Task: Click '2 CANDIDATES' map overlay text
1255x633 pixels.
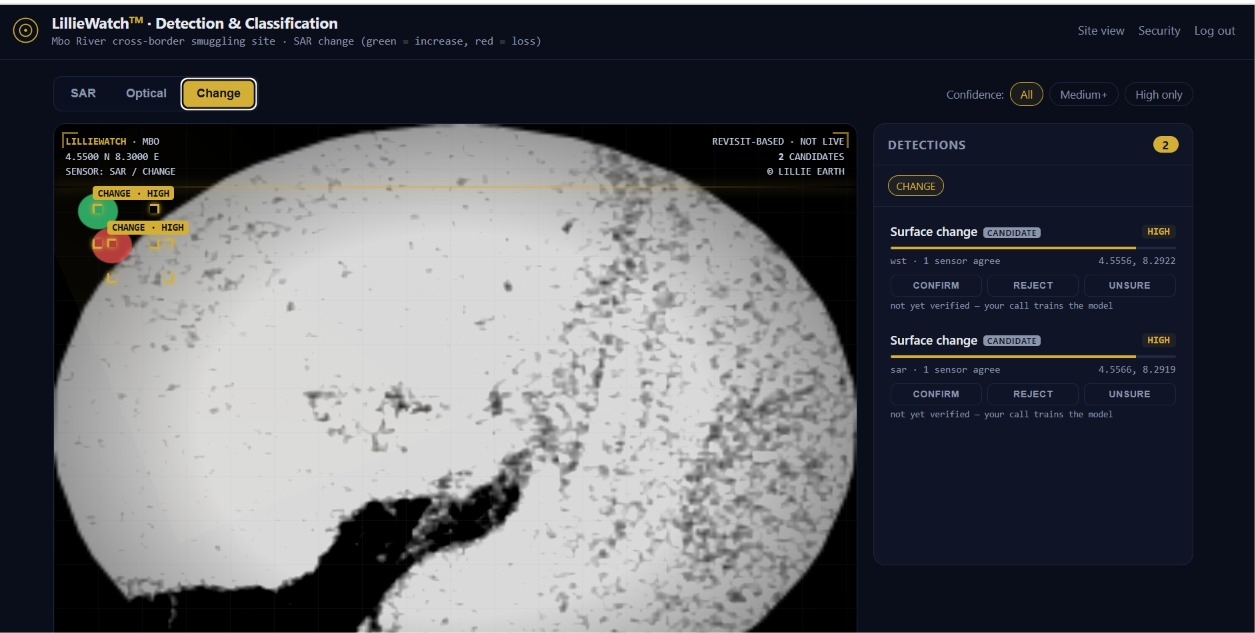Action: click(x=811, y=157)
